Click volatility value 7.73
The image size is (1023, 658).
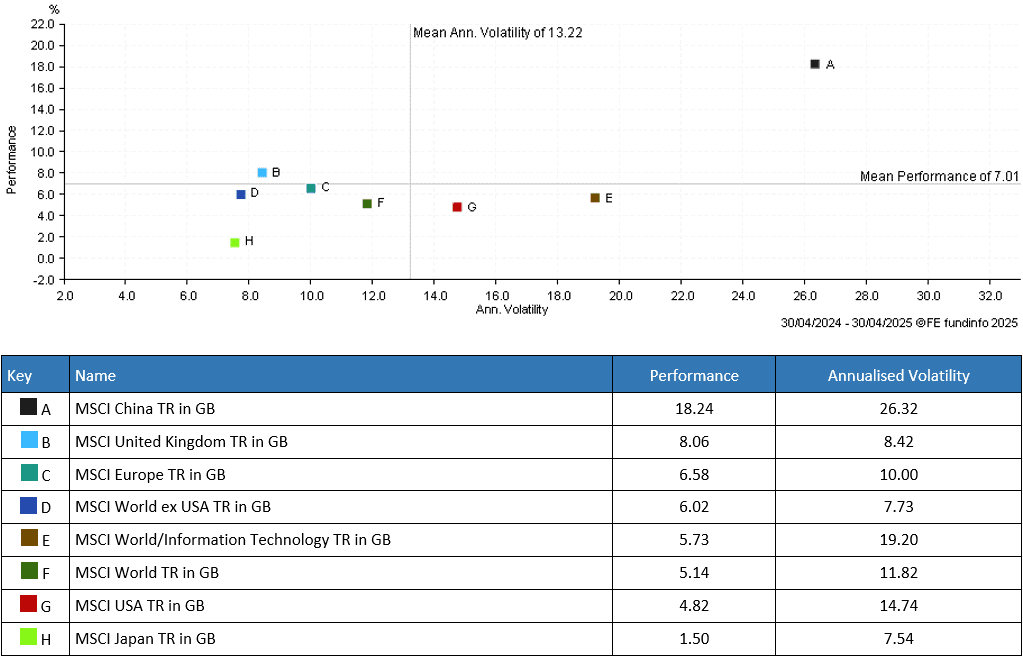click(899, 507)
